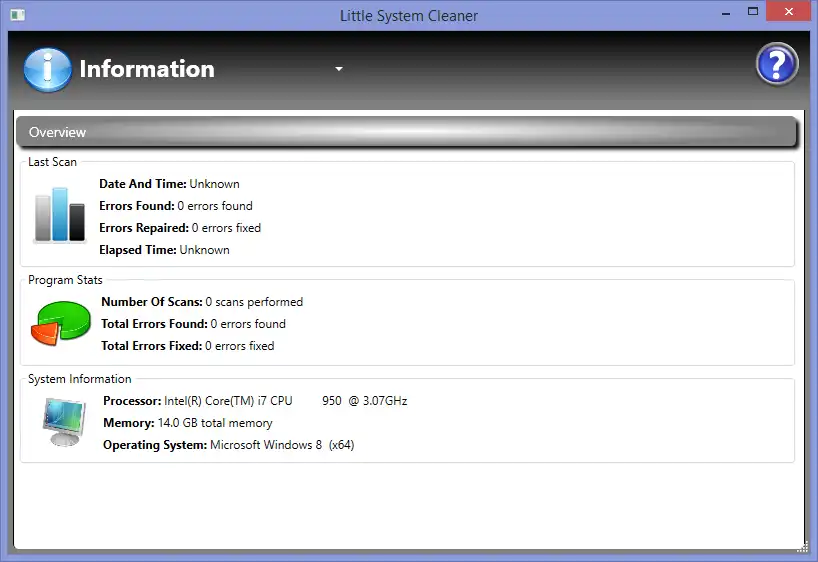Screen dimensions: 818x562
Task: Click the 'Program Stats' group label
Action: [65, 280]
